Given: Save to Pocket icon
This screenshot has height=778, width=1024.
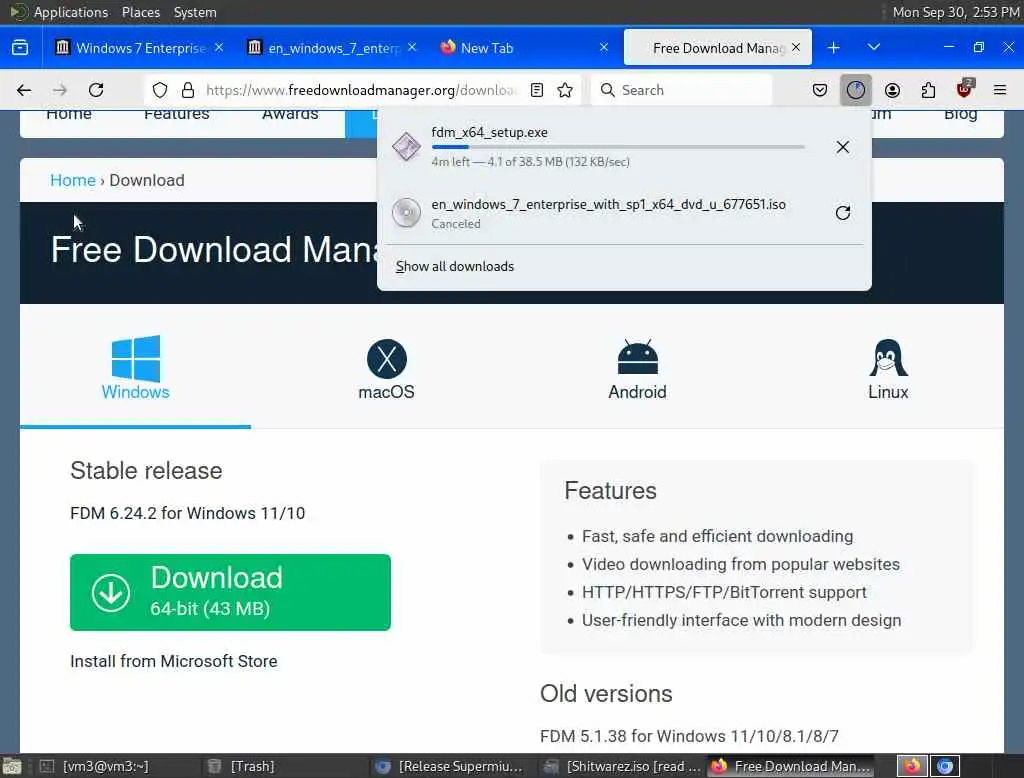Looking at the screenshot, I should (x=820, y=90).
